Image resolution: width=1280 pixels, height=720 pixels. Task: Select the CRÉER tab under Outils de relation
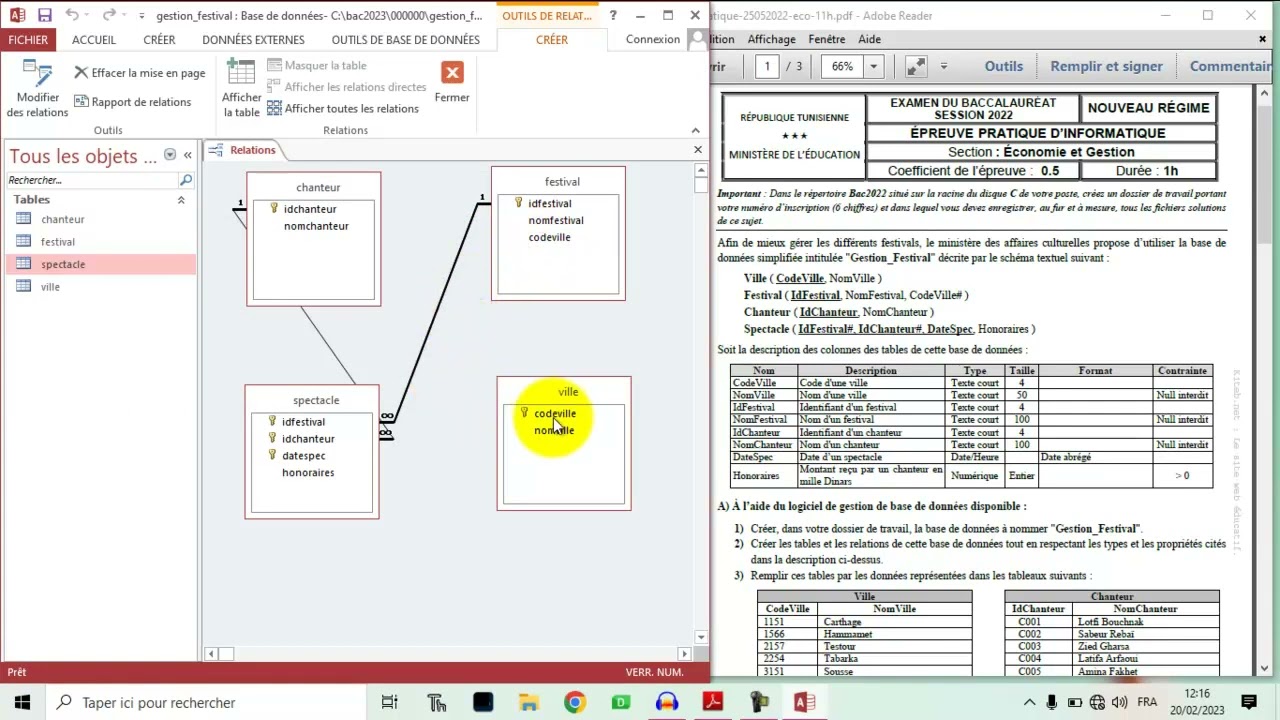[551, 40]
